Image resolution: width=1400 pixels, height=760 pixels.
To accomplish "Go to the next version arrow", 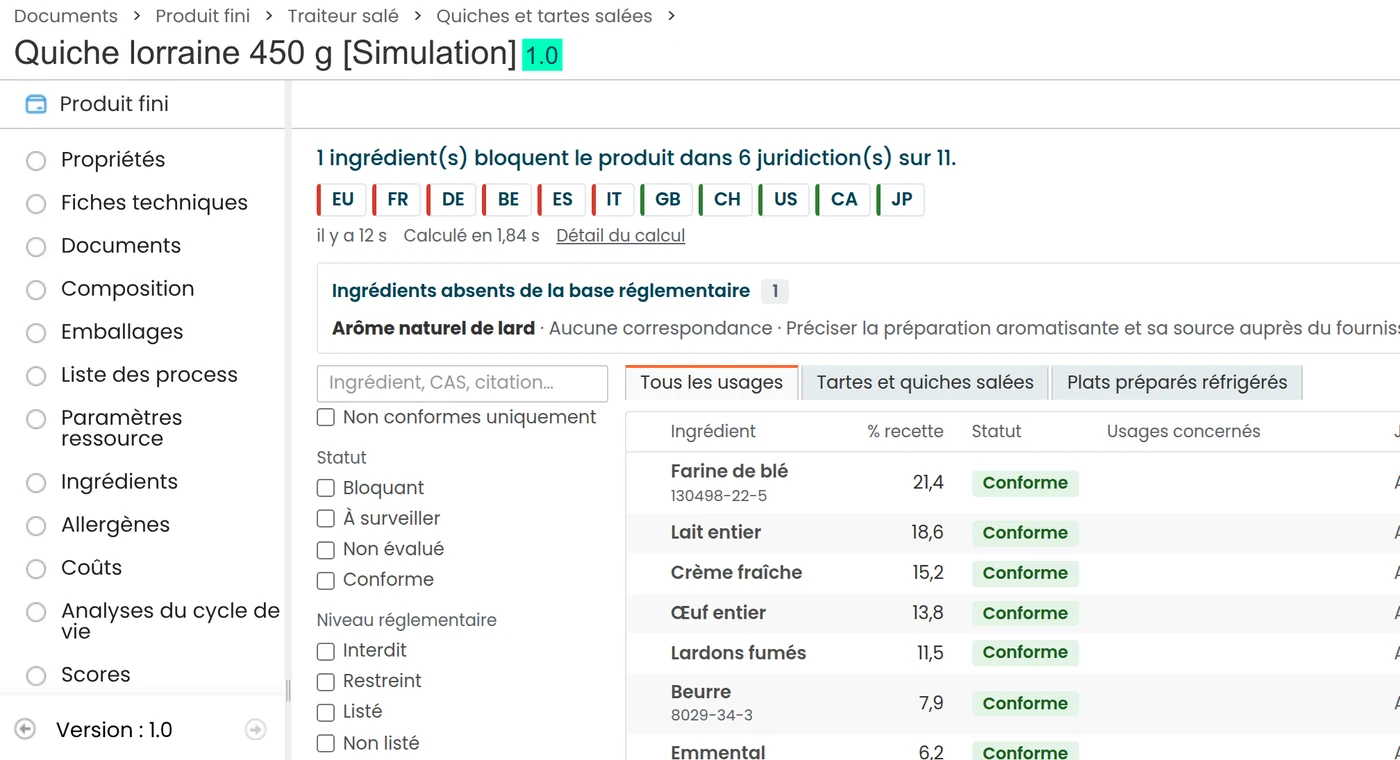I will click(x=256, y=730).
